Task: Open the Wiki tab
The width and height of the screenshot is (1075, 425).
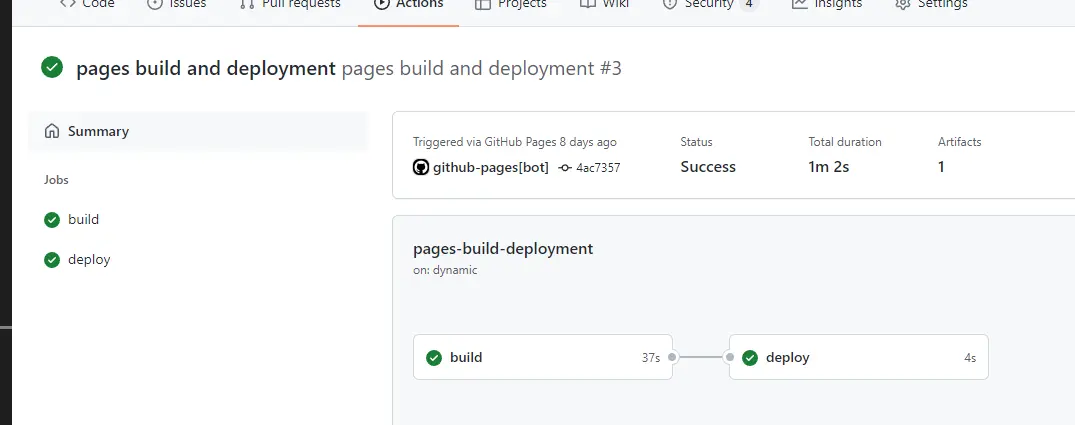Action: pyautogui.click(x=604, y=5)
